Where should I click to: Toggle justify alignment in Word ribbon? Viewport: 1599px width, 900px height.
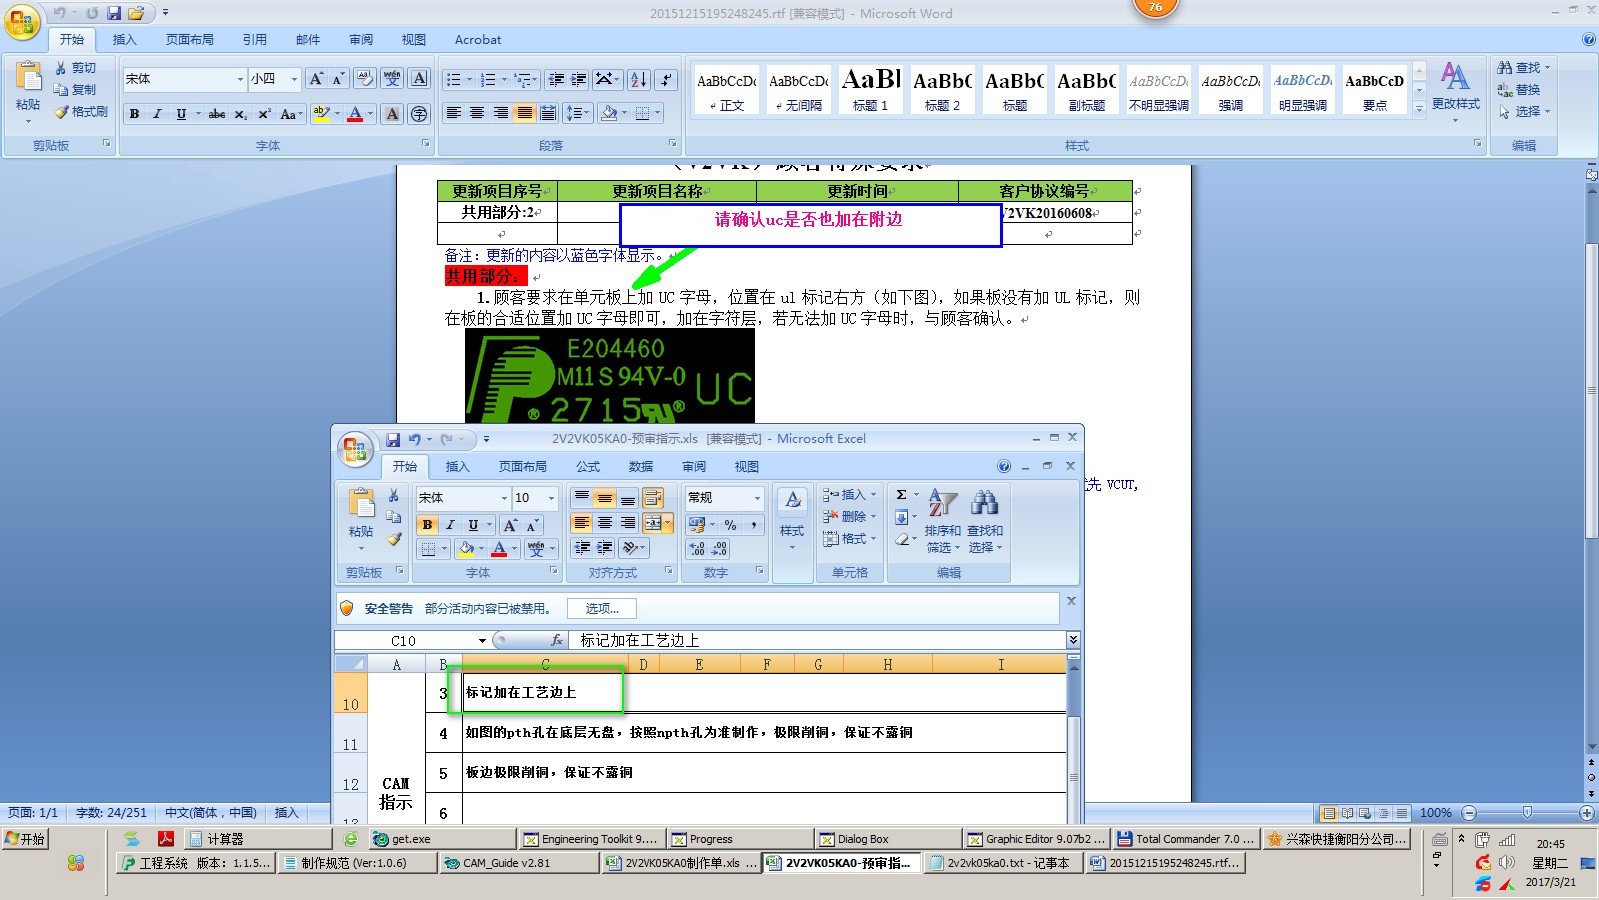pos(524,113)
